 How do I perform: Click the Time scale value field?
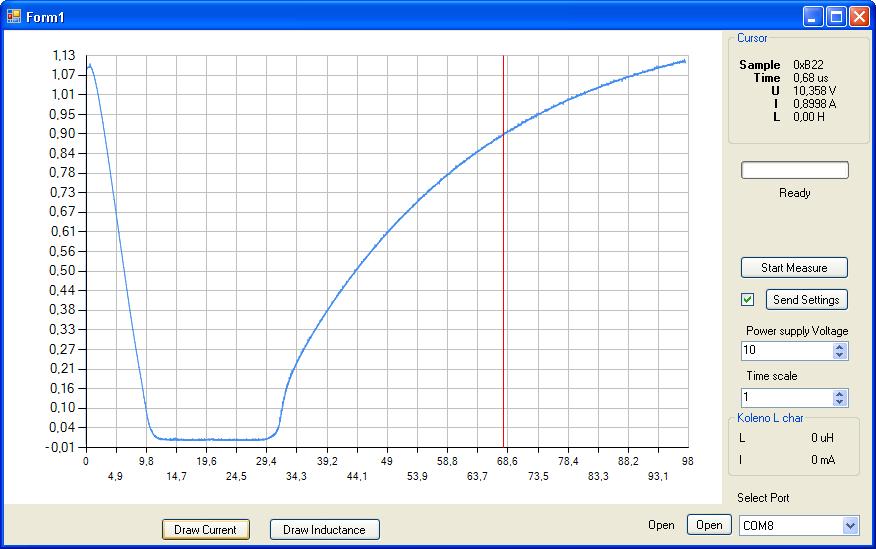coord(787,397)
